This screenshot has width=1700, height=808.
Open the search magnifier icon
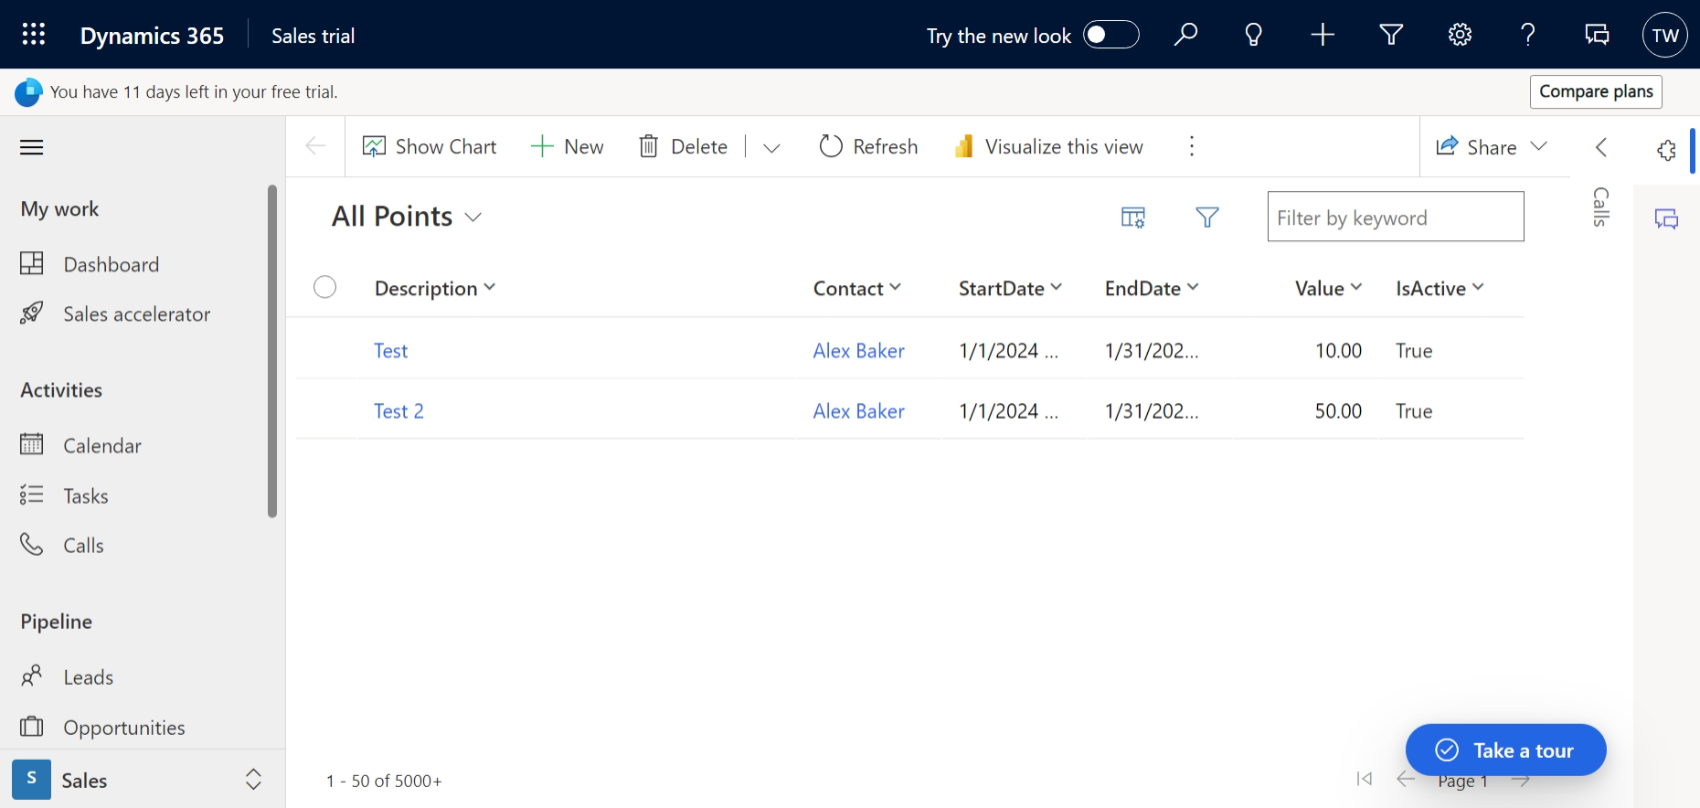pyautogui.click(x=1185, y=35)
